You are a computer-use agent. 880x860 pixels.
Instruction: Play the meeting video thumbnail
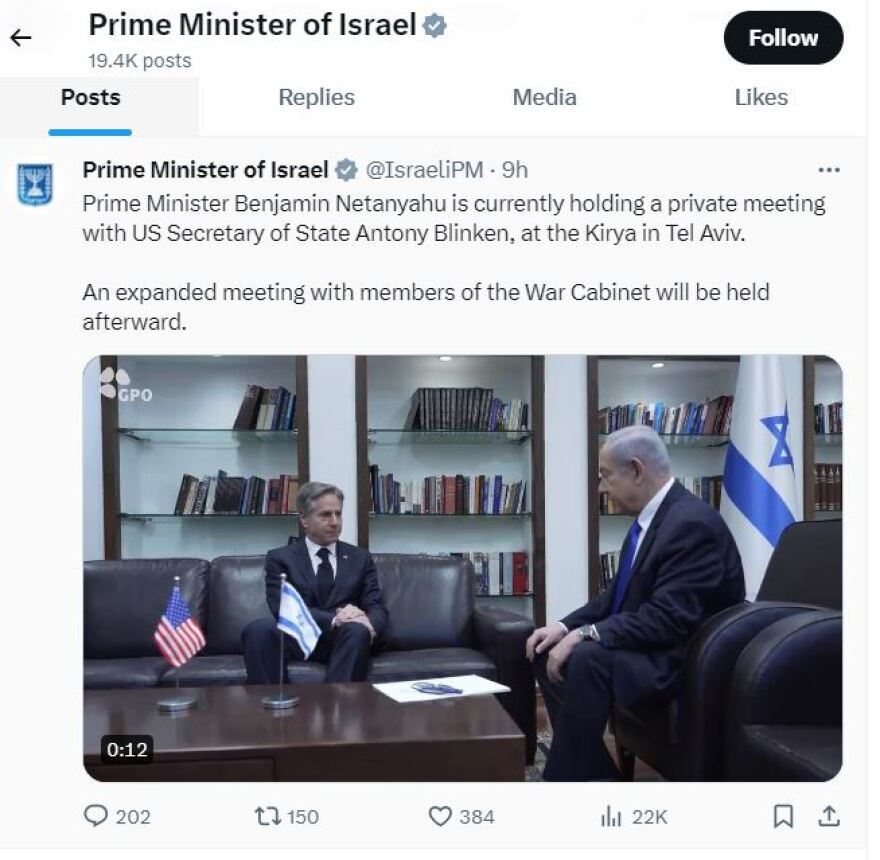coord(462,568)
